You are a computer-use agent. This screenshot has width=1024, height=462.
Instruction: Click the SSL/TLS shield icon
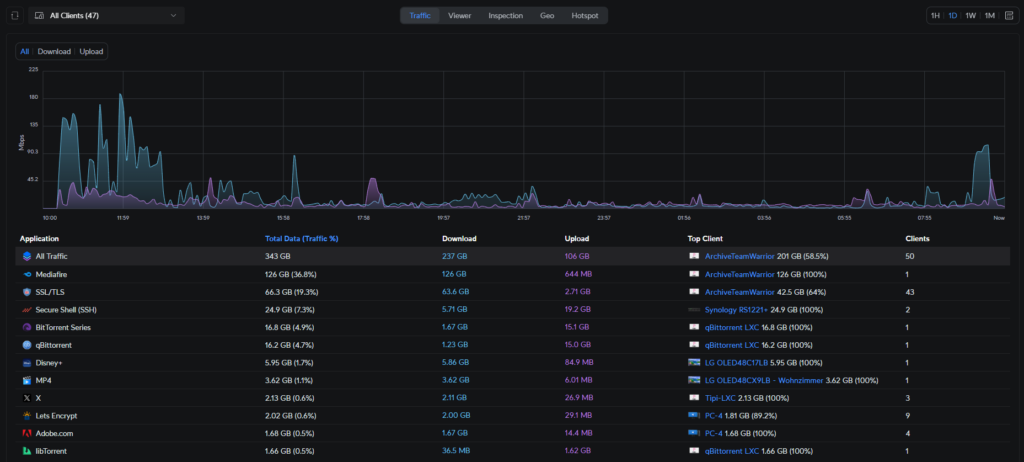[x=27, y=291]
